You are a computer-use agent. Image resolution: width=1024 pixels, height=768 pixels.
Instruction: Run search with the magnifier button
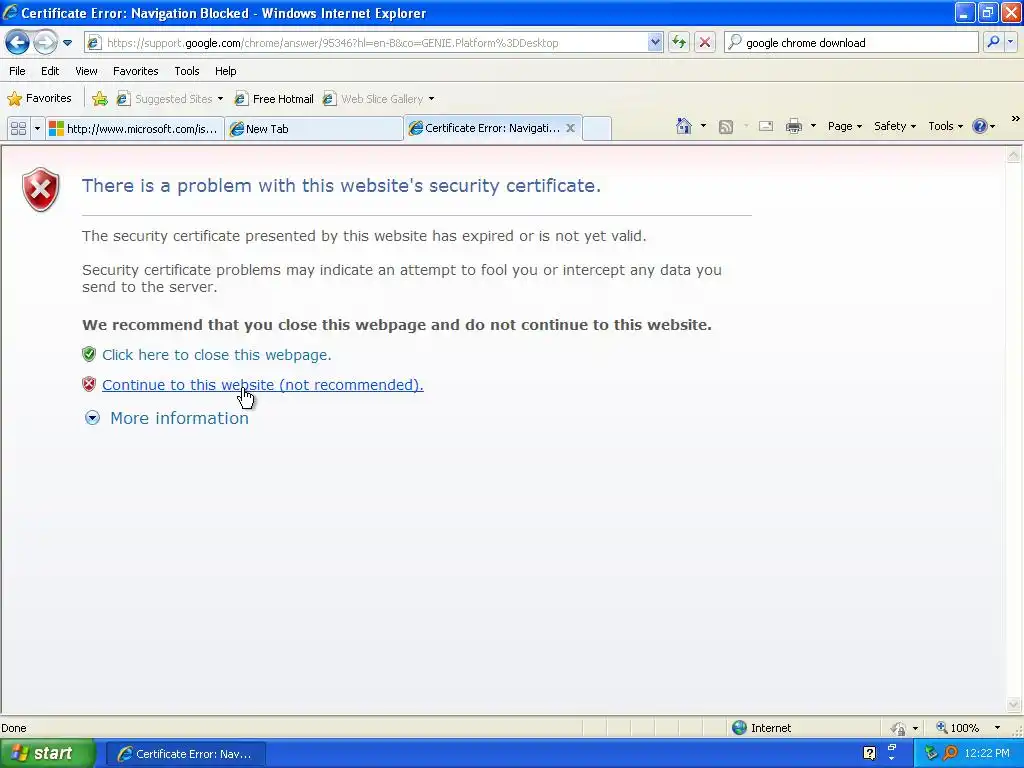coord(993,42)
